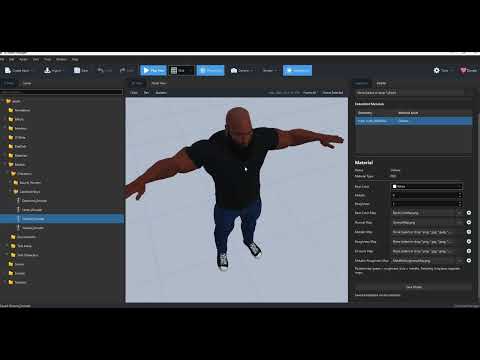480x360 pixels.
Task: Click the Redo arrow icon
Action: coord(123,70)
